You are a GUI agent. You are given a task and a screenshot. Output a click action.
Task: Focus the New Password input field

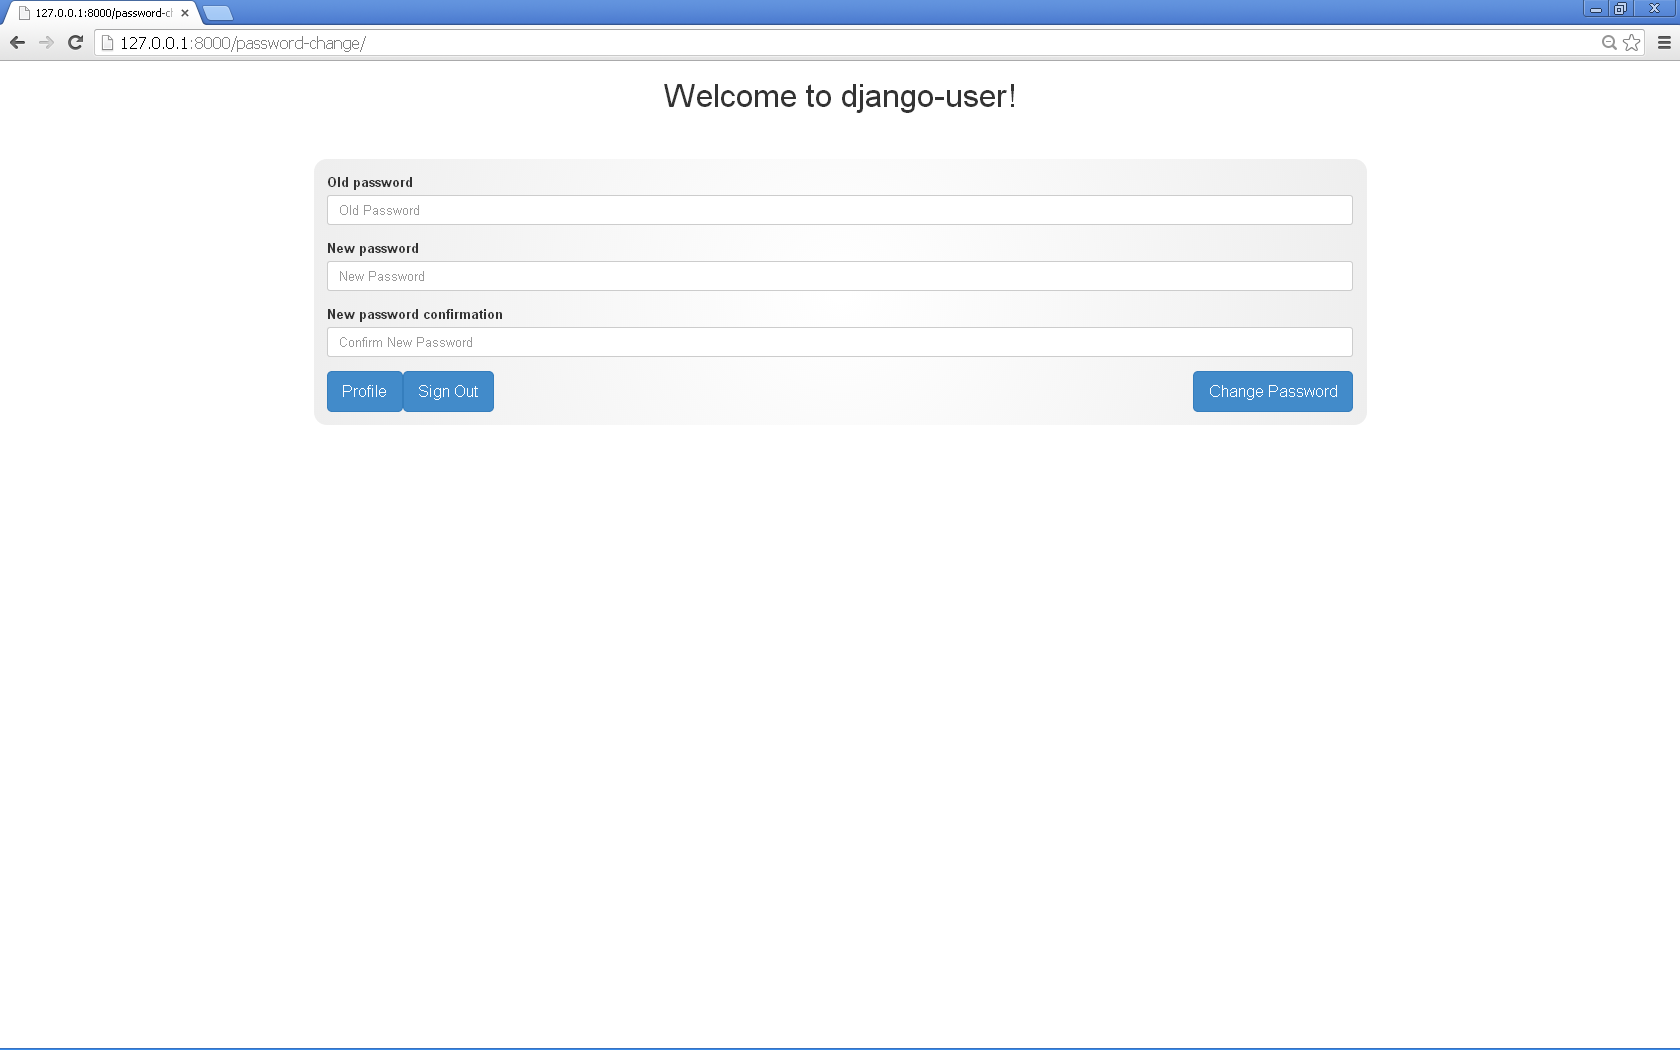pos(840,276)
